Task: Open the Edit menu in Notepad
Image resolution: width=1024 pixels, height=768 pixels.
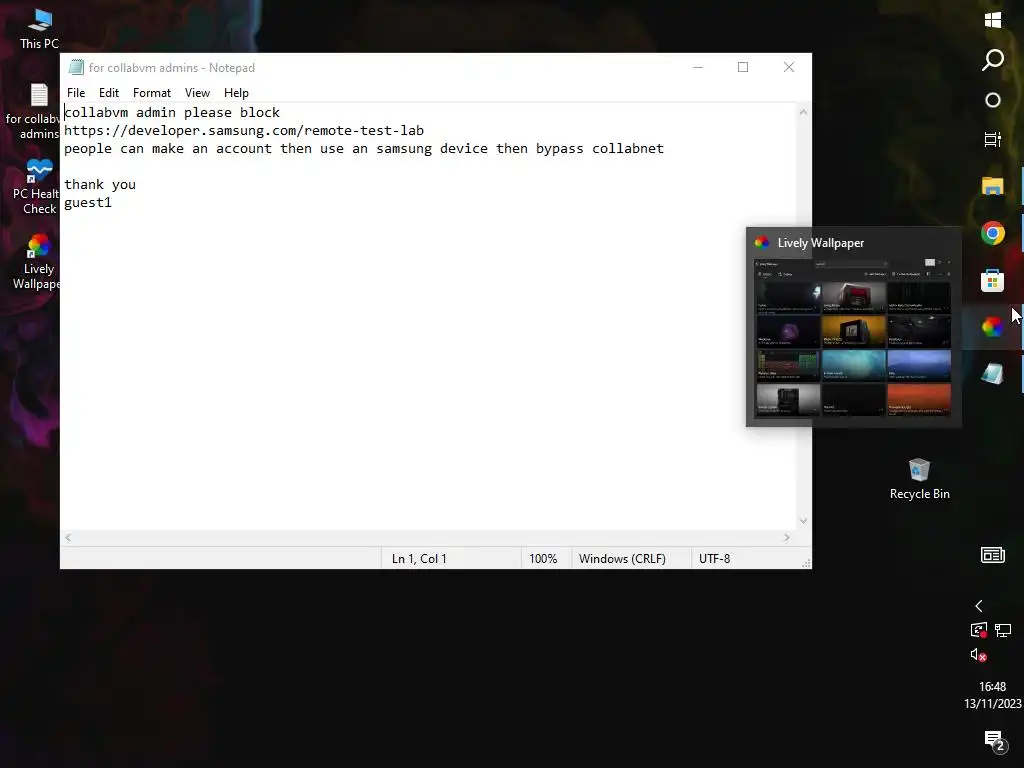Action: 108,93
